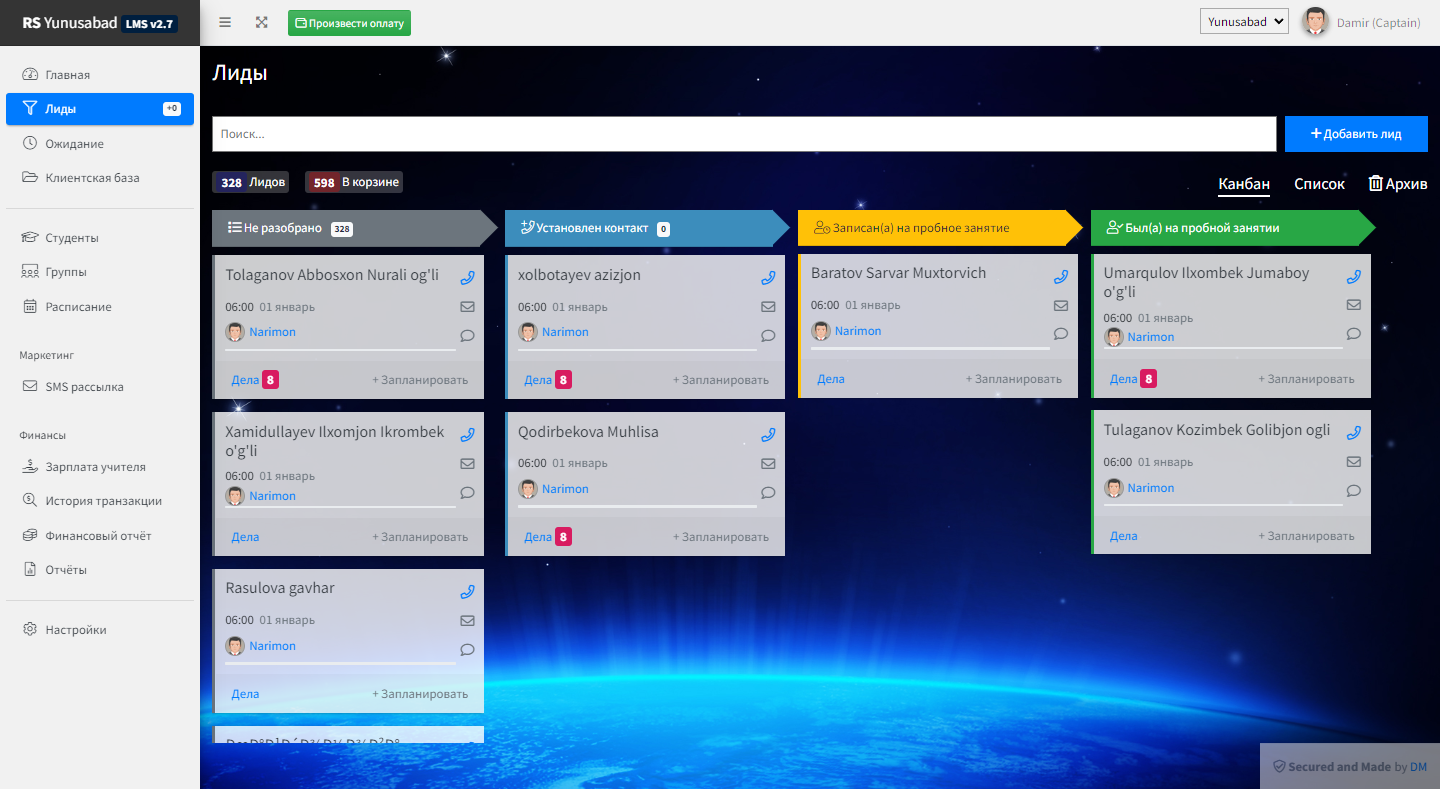Click Дела link on Tulaganov Kozimbek card
The height and width of the screenshot is (789, 1440).
point(1123,536)
